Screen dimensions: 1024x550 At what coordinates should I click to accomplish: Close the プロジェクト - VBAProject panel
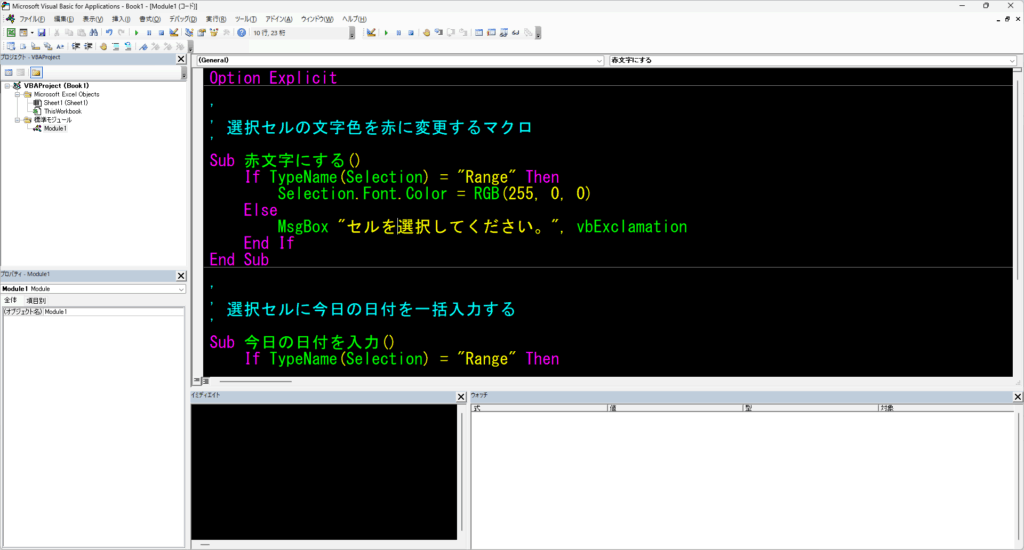pyautogui.click(x=181, y=59)
